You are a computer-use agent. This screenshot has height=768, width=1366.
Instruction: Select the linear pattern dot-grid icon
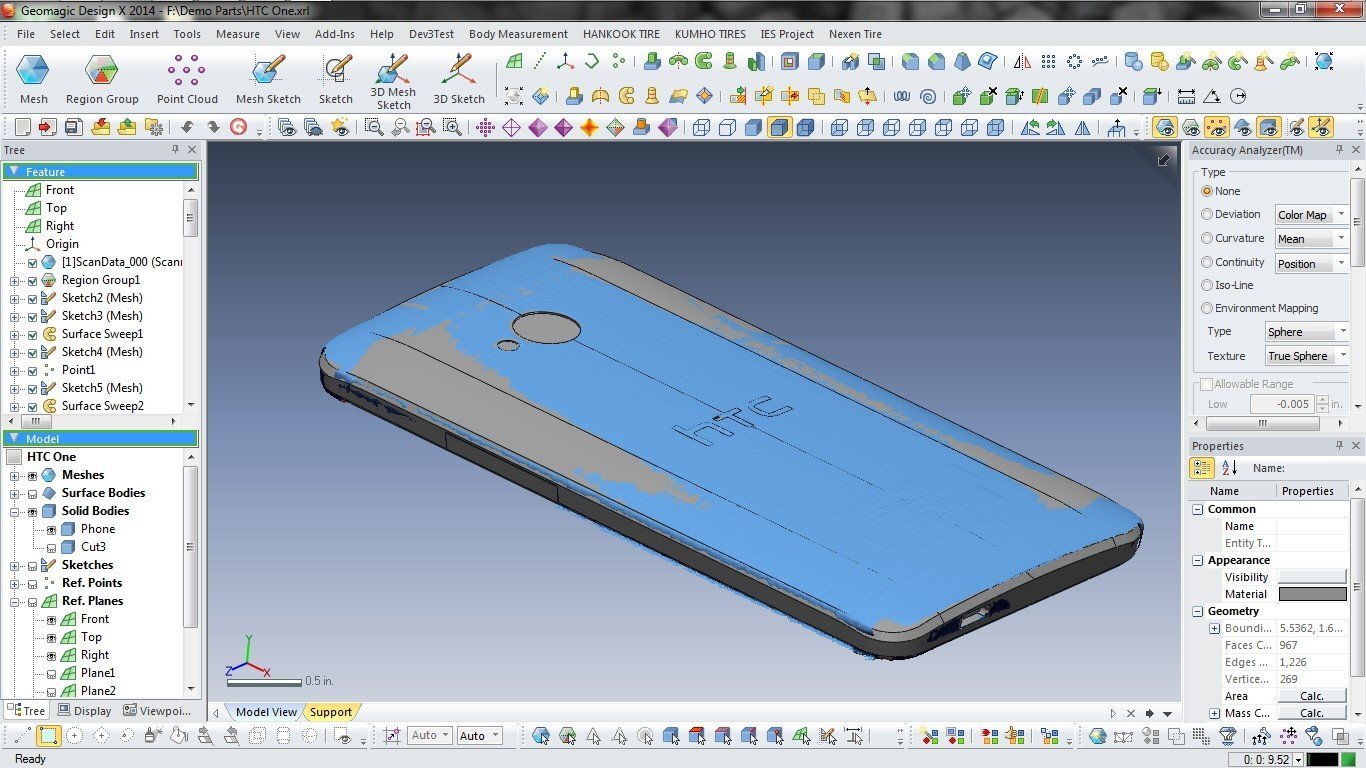point(1048,61)
